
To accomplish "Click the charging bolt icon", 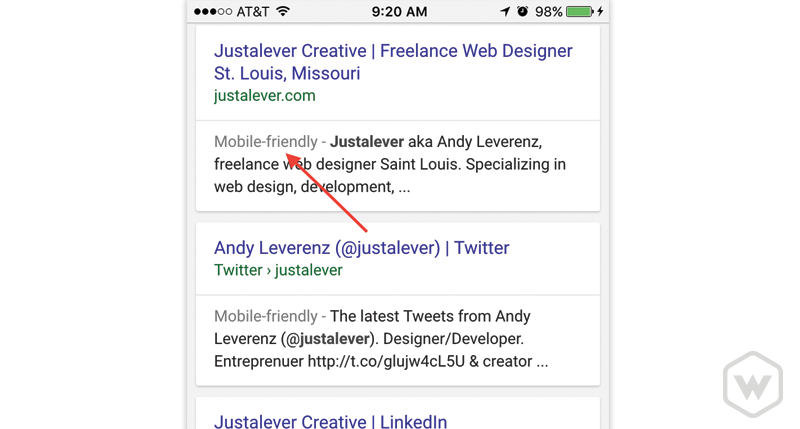I will 601,11.
